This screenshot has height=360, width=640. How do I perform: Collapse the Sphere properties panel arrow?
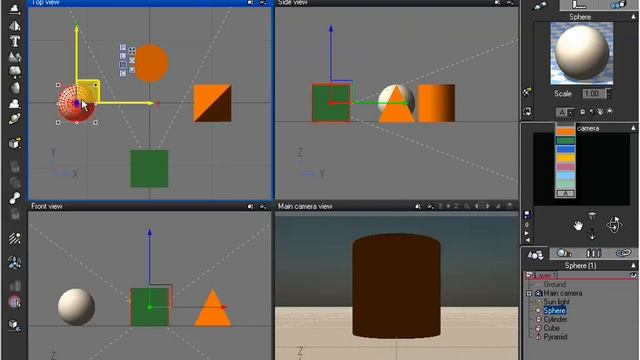[633, 17]
